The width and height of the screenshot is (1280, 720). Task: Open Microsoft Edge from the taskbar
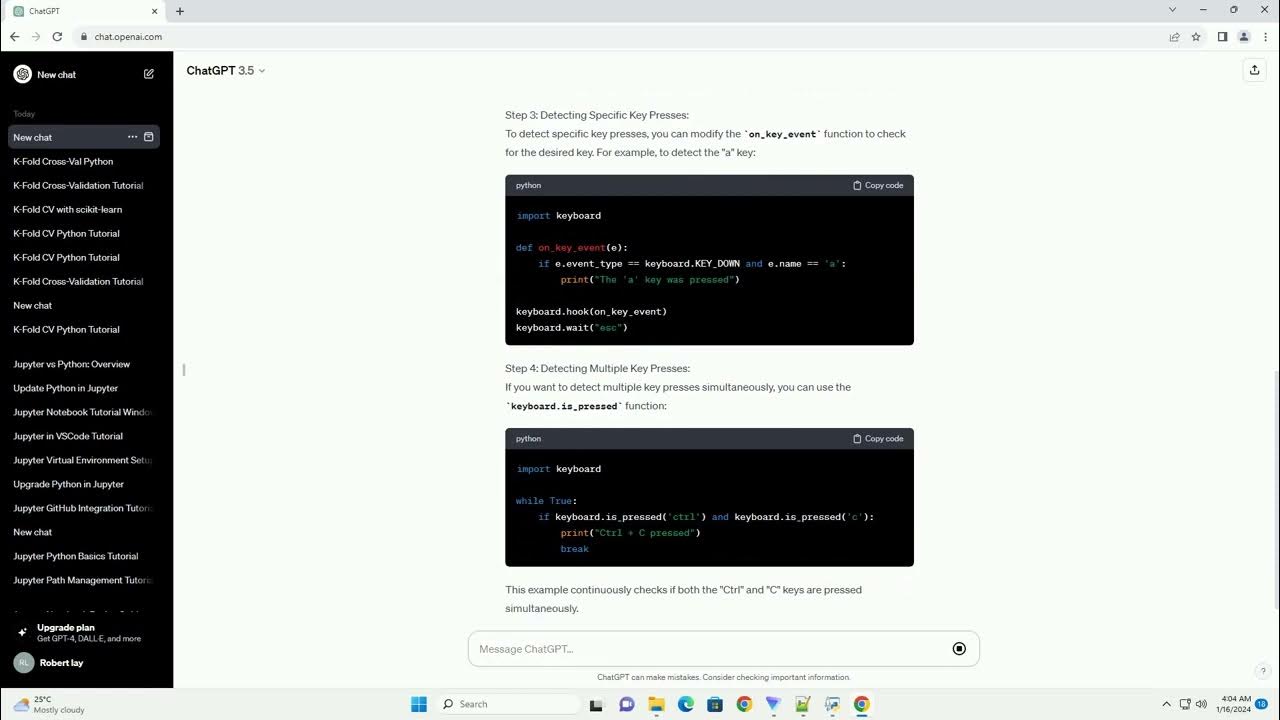pos(685,704)
